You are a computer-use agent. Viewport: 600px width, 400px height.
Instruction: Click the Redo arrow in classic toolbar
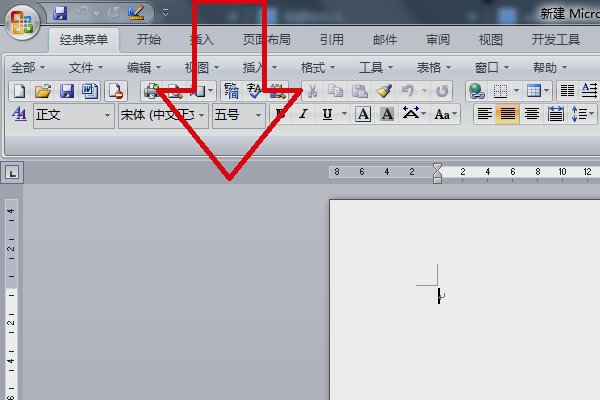(442, 91)
